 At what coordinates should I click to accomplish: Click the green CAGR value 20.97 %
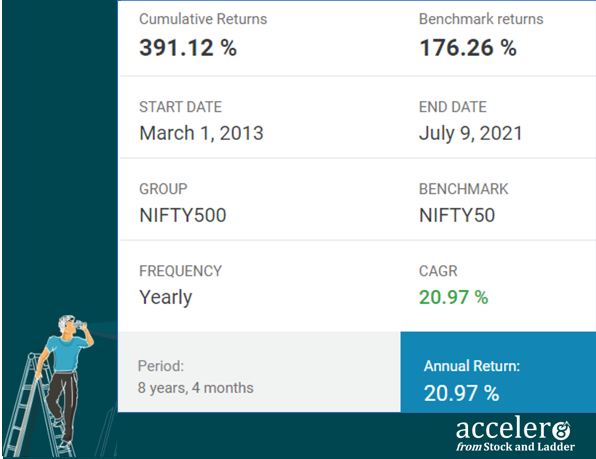tap(453, 297)
